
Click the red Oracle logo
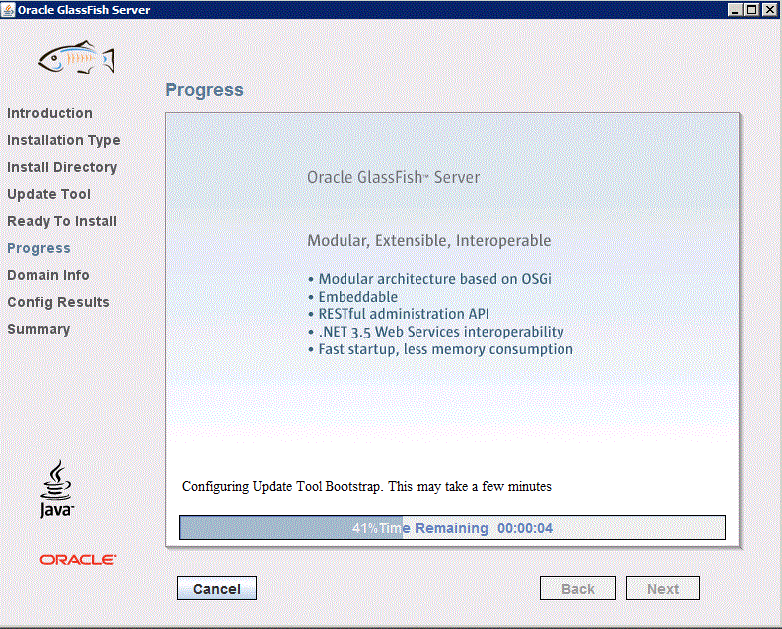78,560
